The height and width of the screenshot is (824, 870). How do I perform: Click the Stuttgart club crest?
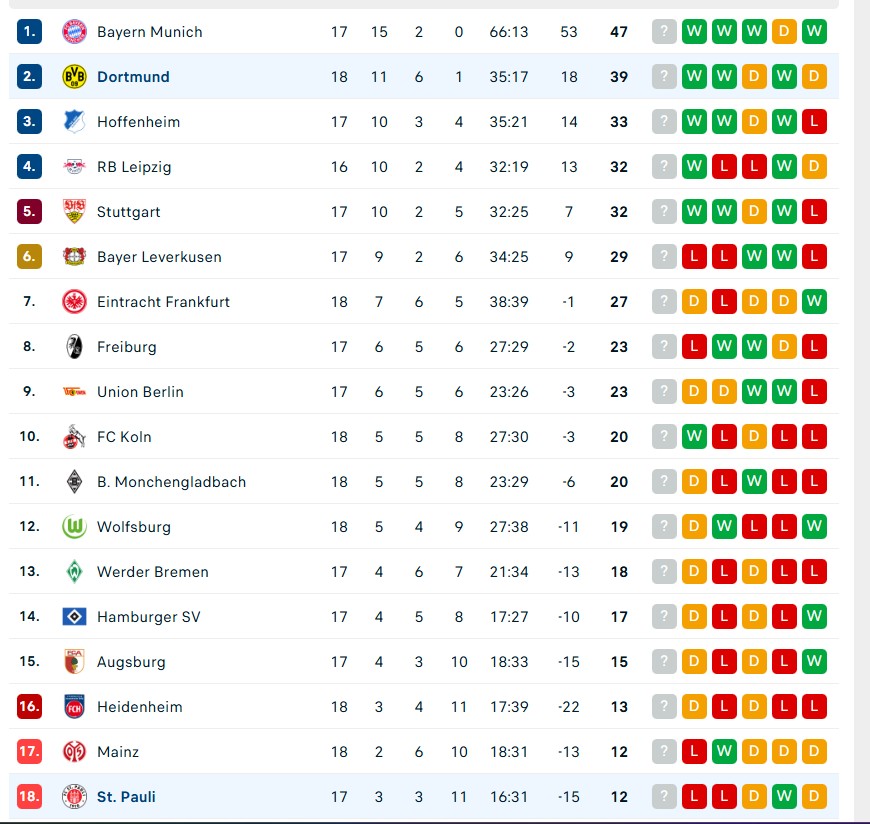(74, 212)
